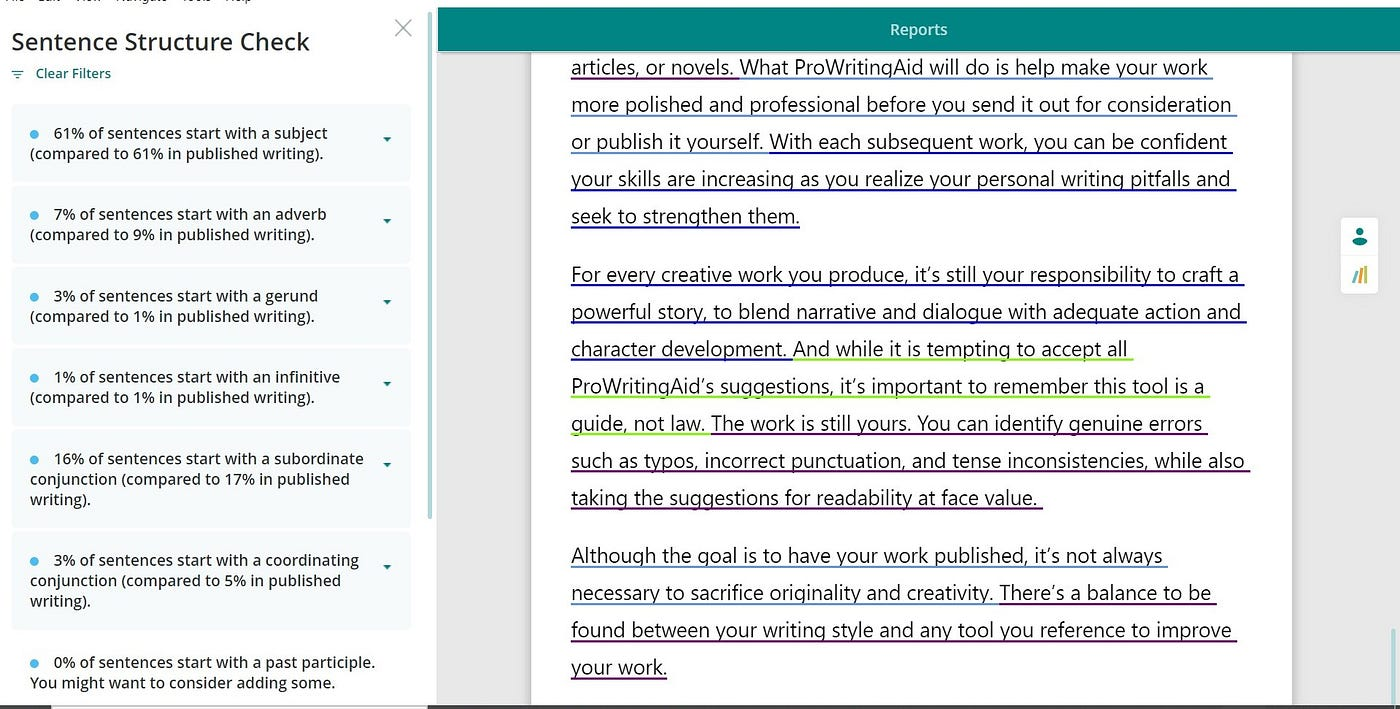The height and width of the screenshot is (709, 1400).
Task: Click text 'Although the goal is to have your work published'
Action: 798,556
